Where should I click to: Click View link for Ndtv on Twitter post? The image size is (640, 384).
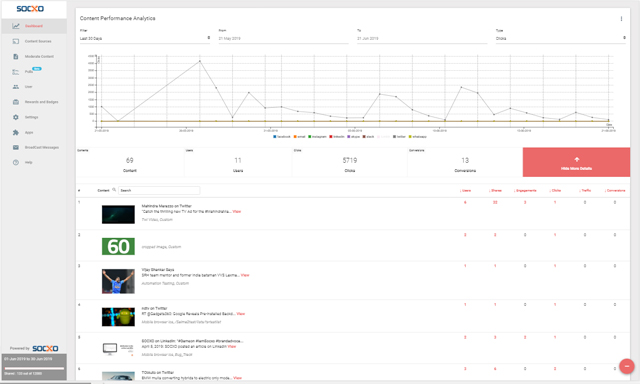click(x=241, y=314)
